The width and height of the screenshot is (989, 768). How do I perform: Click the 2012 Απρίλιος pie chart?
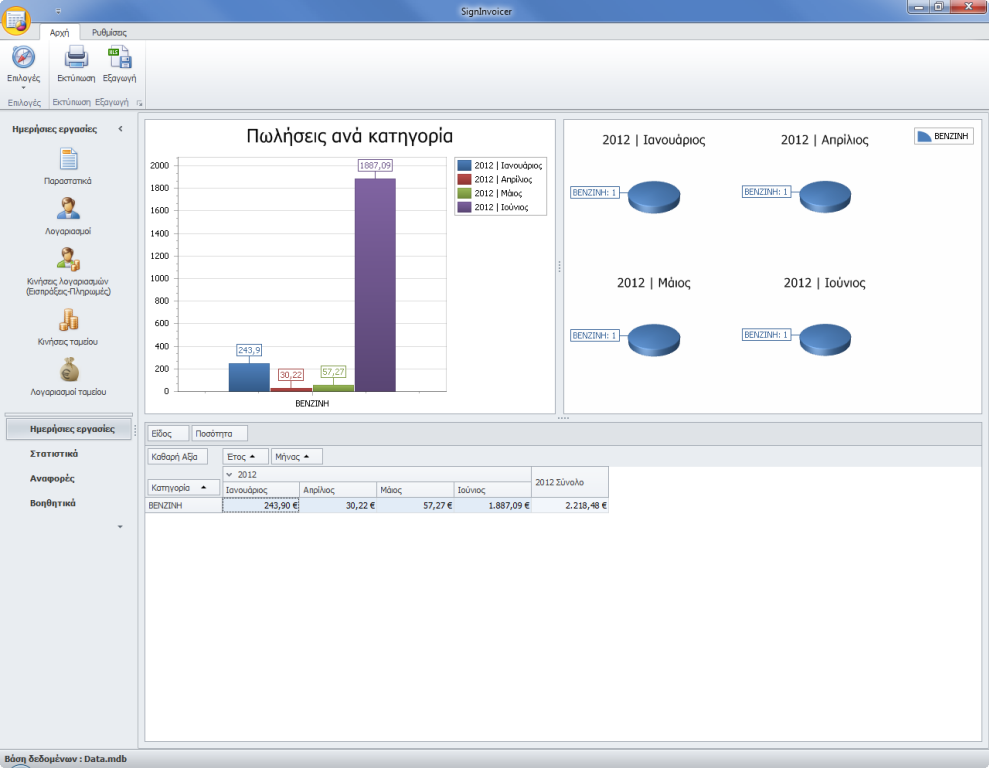(825, 196)
